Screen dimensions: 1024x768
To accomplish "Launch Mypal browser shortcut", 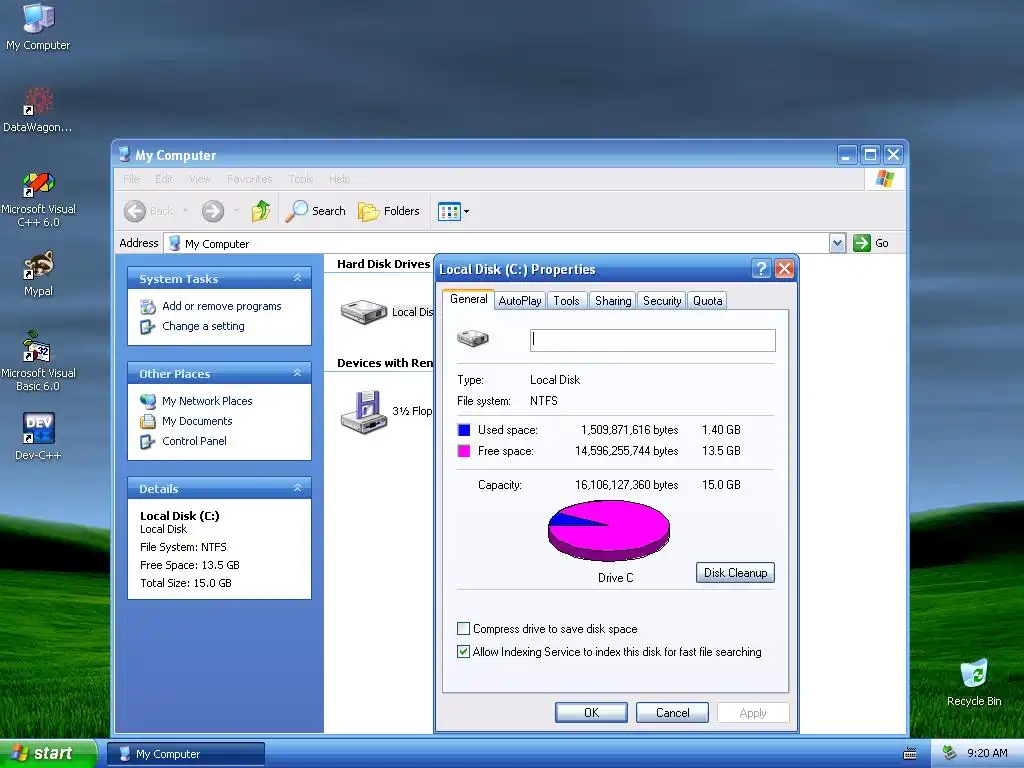I will (38, 274).
